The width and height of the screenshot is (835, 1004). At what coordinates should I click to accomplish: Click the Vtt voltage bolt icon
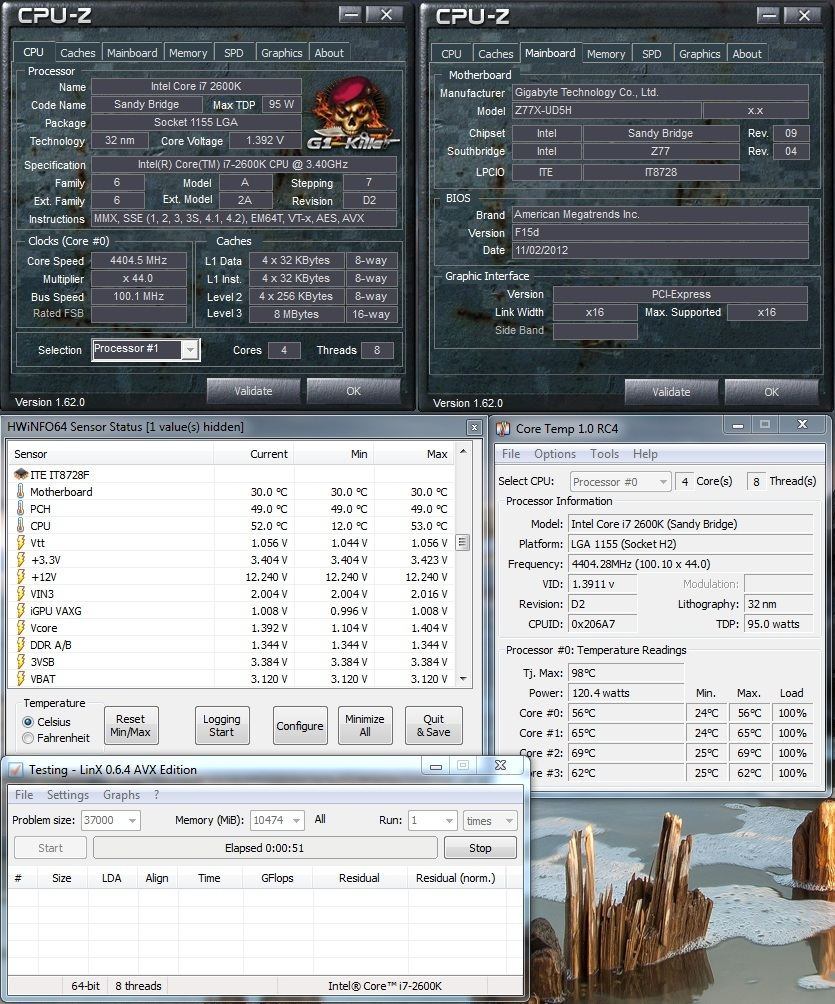20,542
